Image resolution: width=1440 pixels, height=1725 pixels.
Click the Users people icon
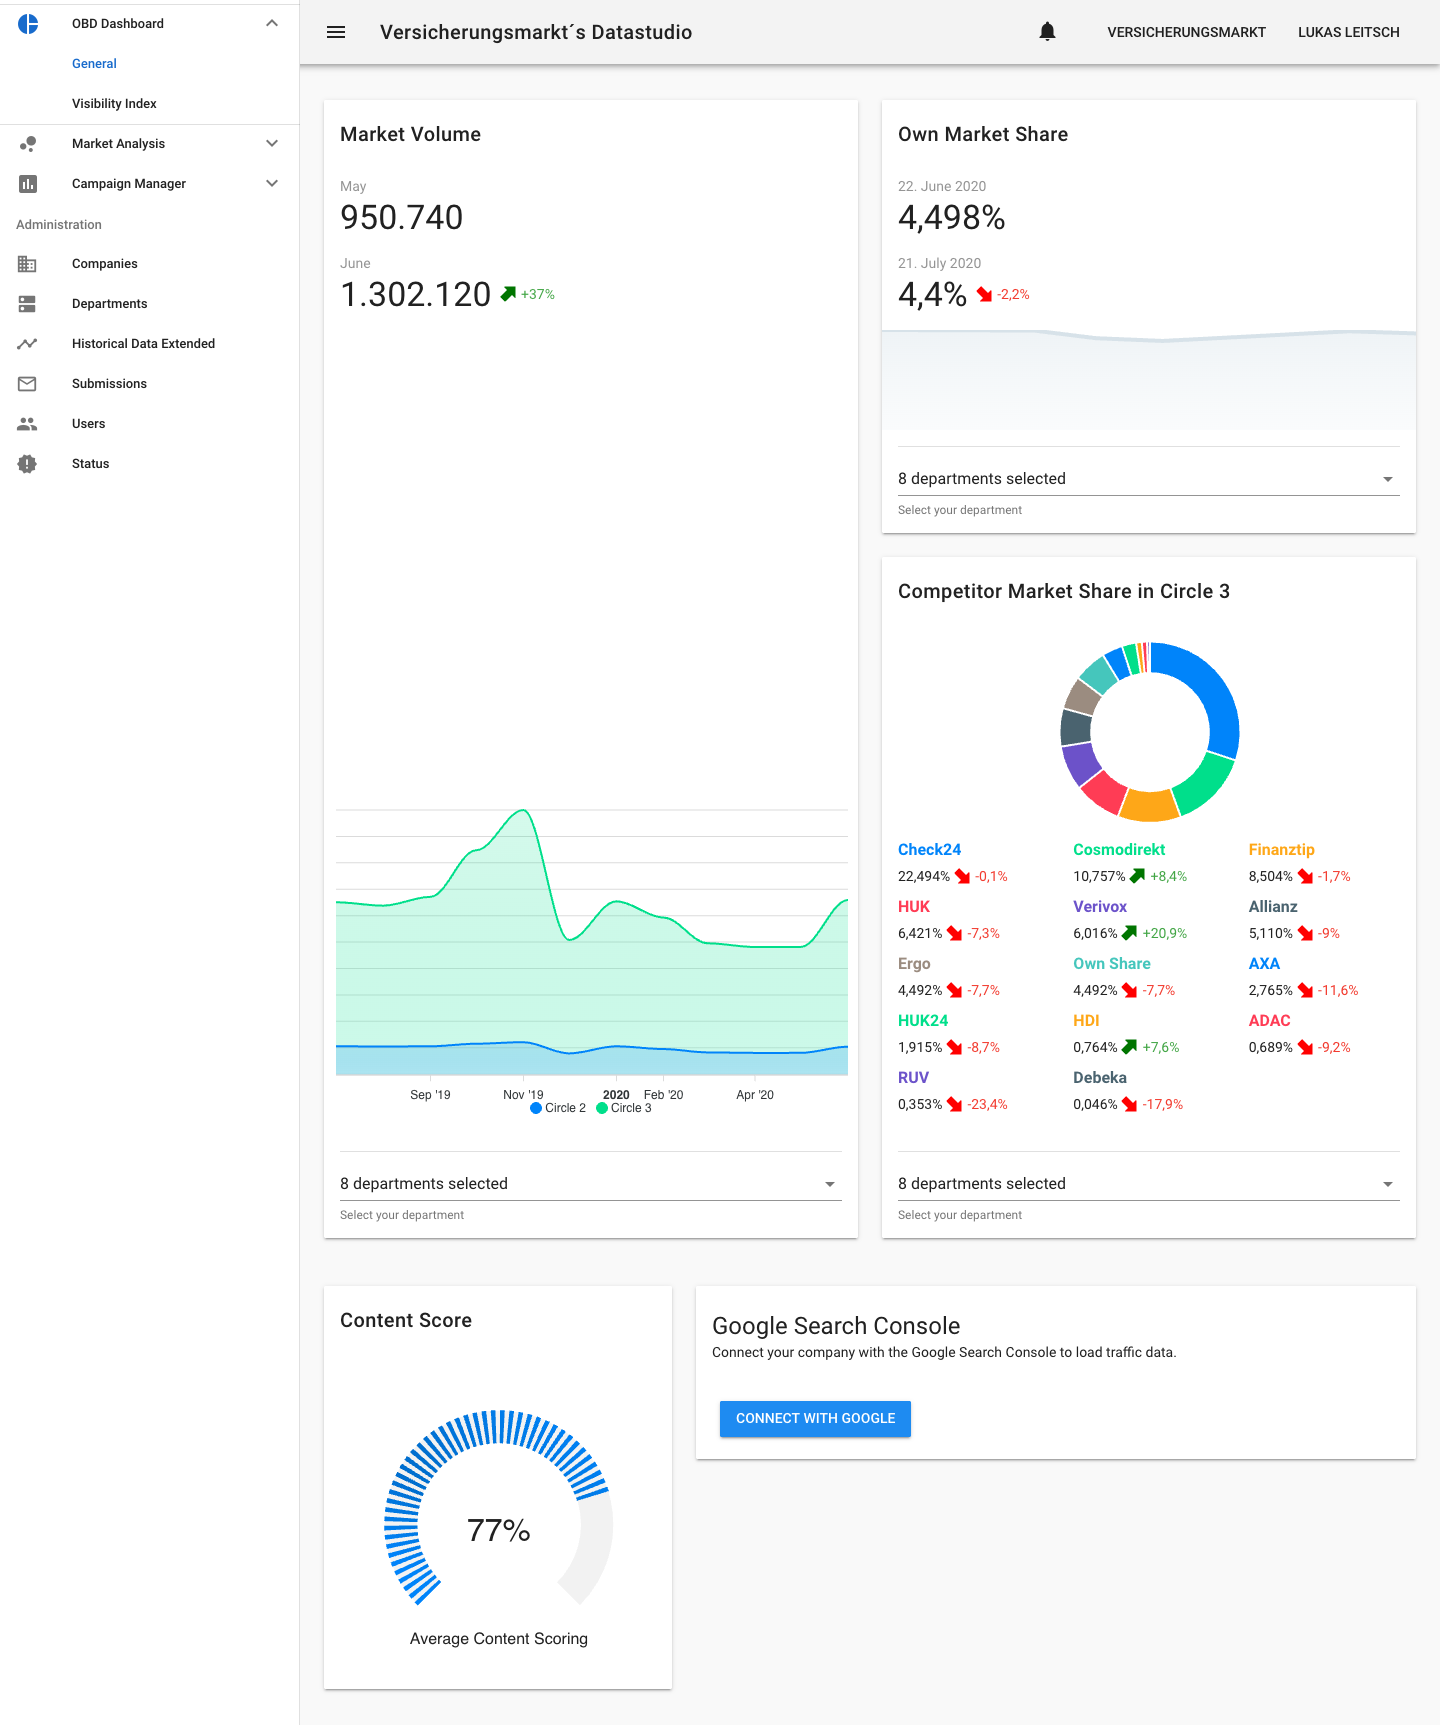point(27,424)
